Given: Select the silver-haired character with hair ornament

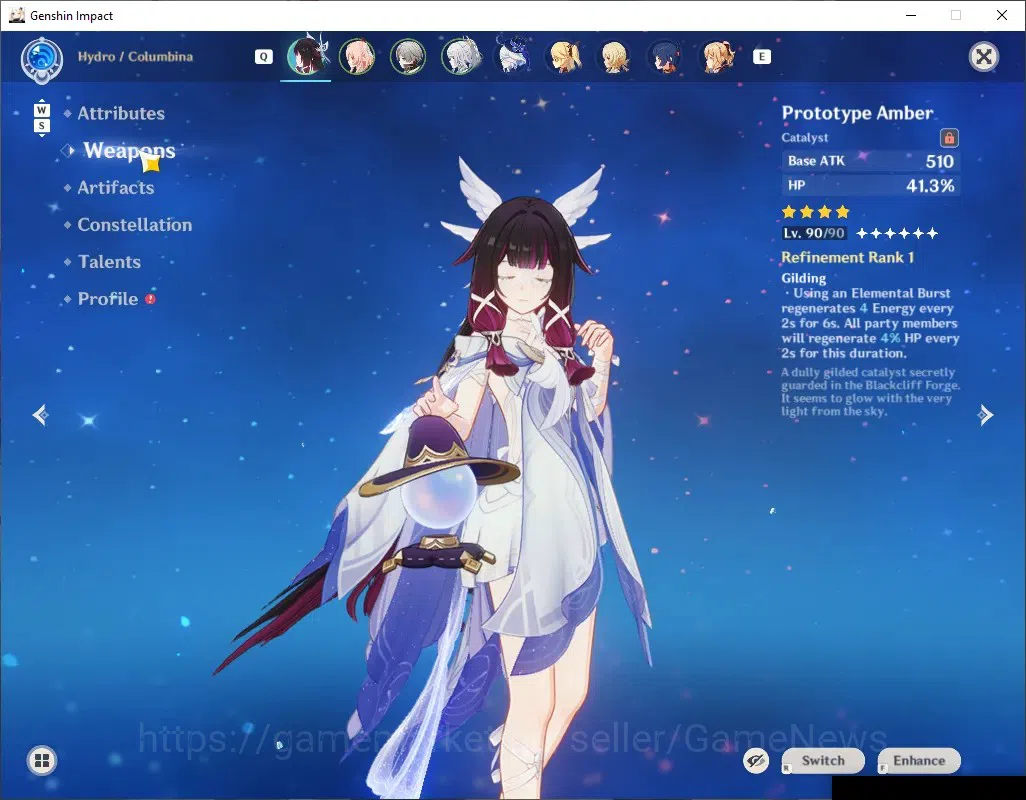Looking at the screenshot, I should pyautogui.click(x=460, y=56).
